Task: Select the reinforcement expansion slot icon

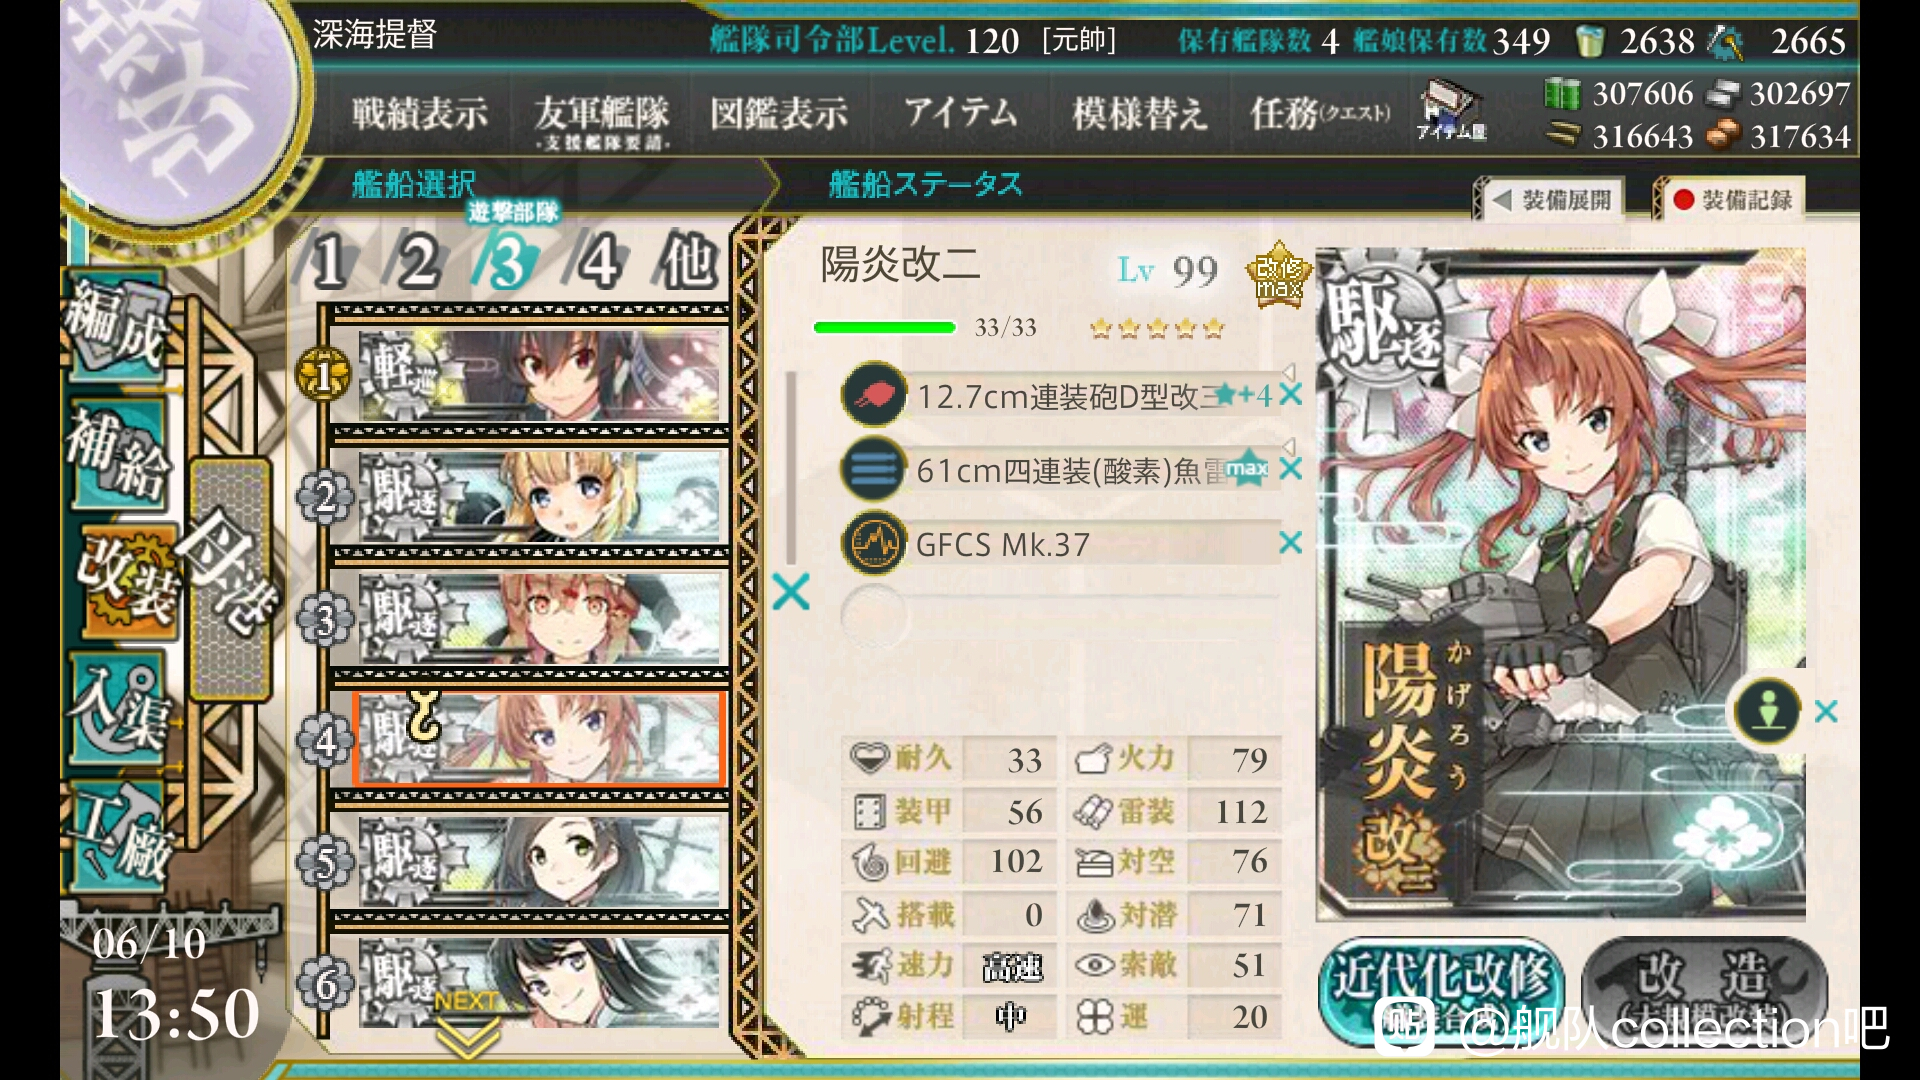Action: 1768,711
